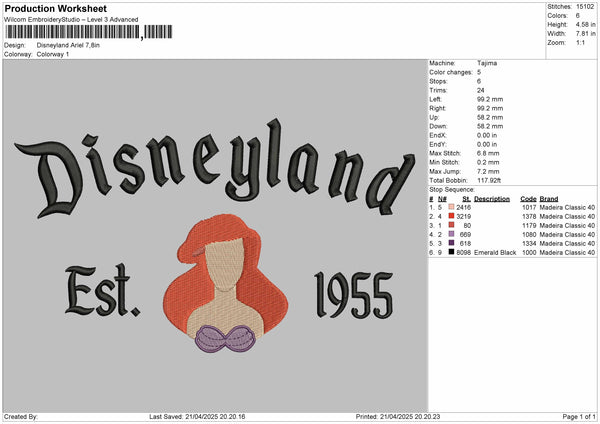Click the Max Stitch value '6.8 mm'

pos(488,153)
